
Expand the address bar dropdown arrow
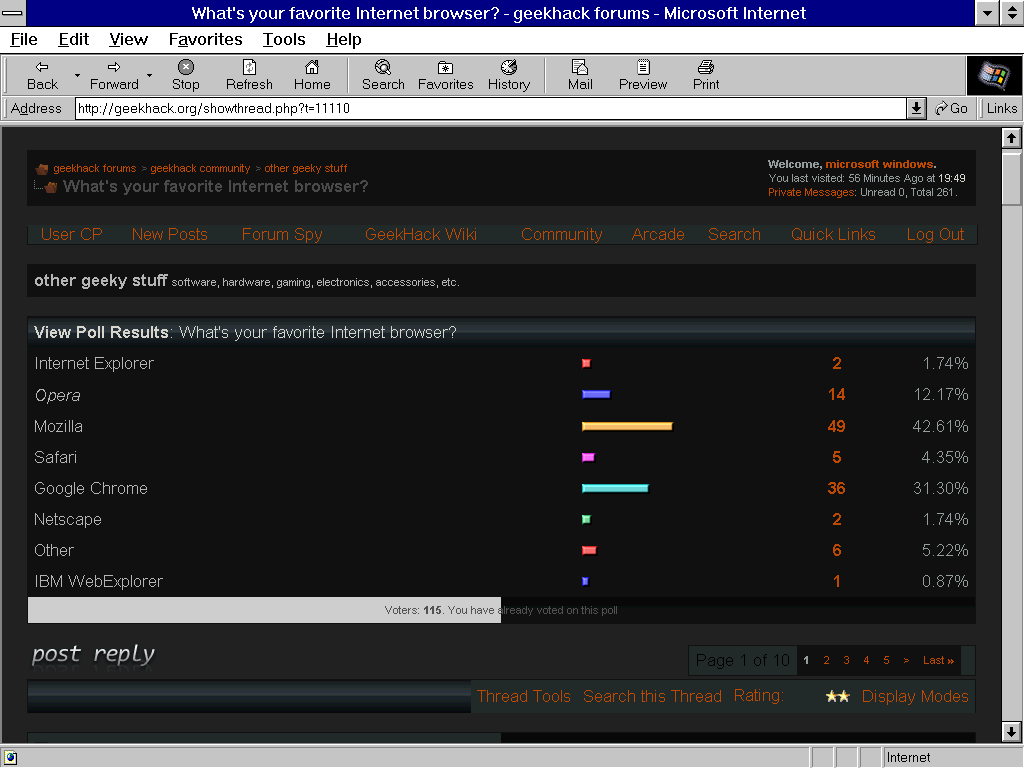916,108
